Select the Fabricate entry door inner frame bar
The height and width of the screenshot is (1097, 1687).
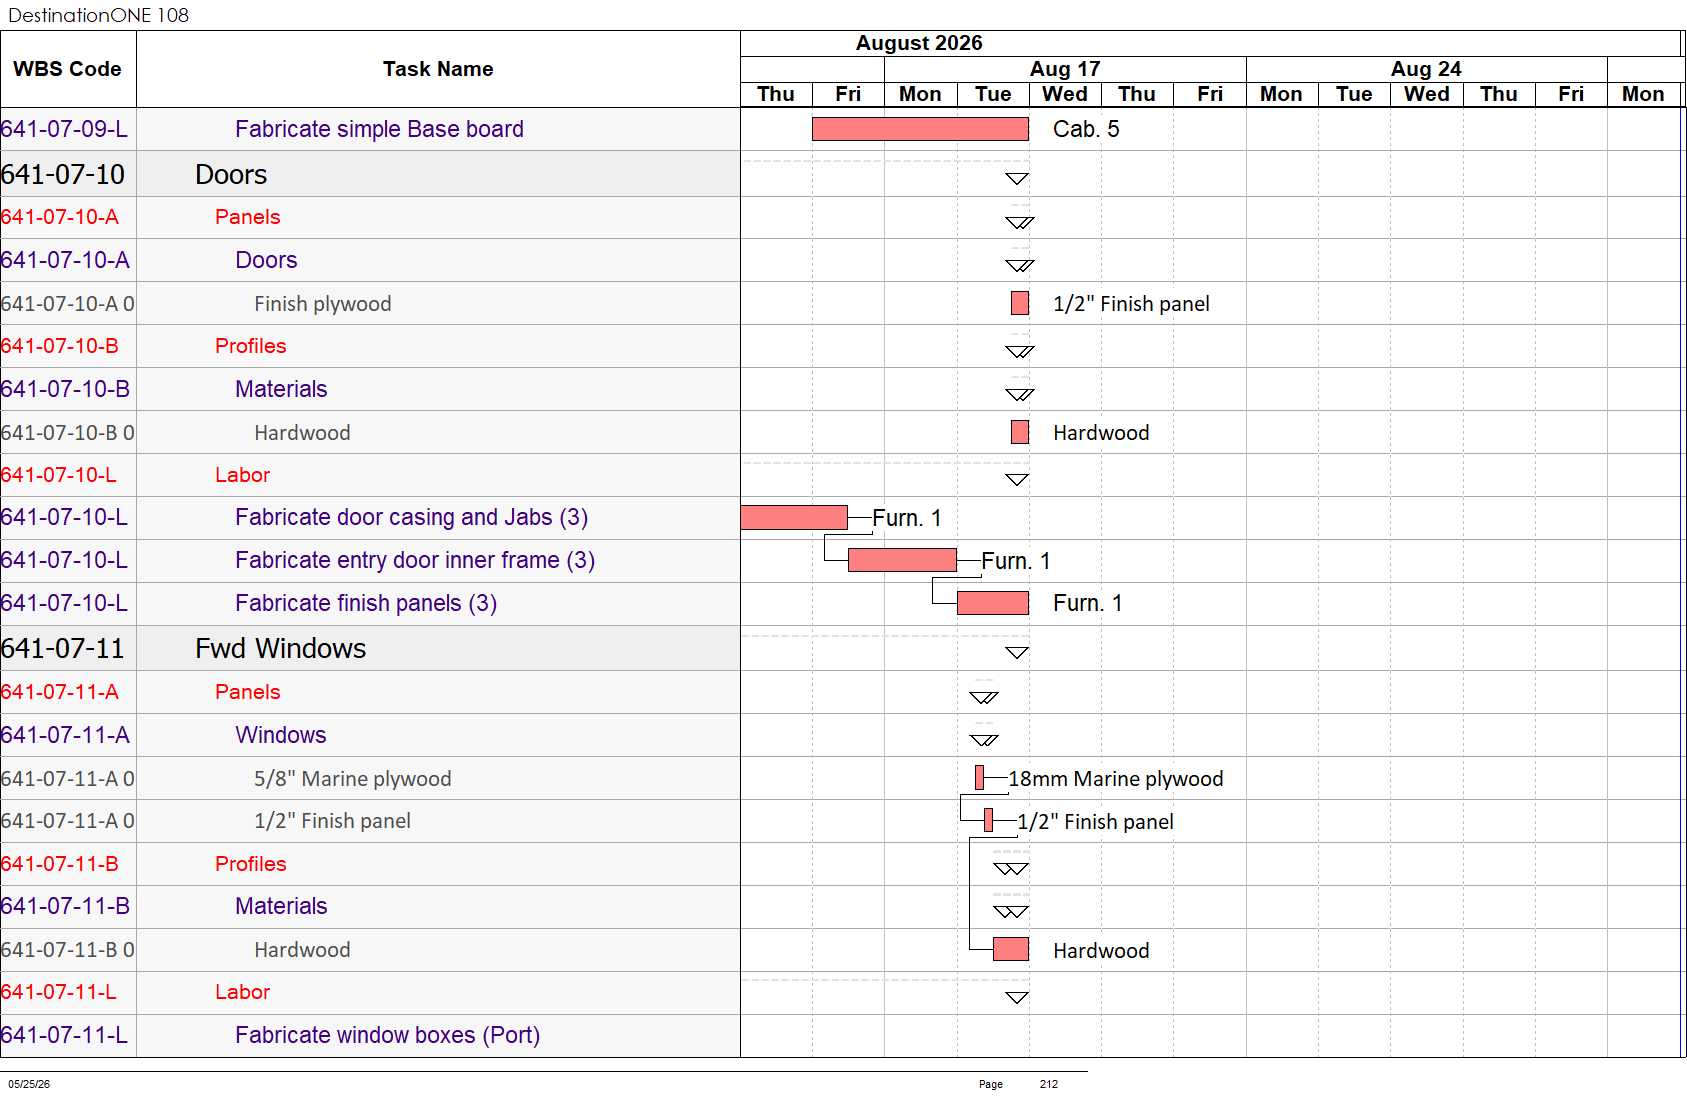point(902,560)
